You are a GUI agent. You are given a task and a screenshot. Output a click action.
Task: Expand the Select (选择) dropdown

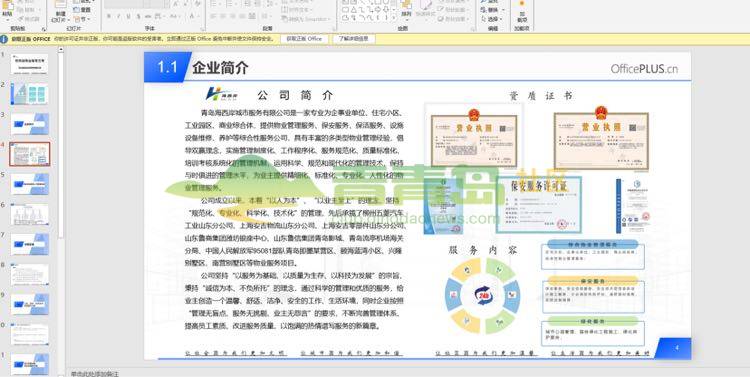click(501, 19)
